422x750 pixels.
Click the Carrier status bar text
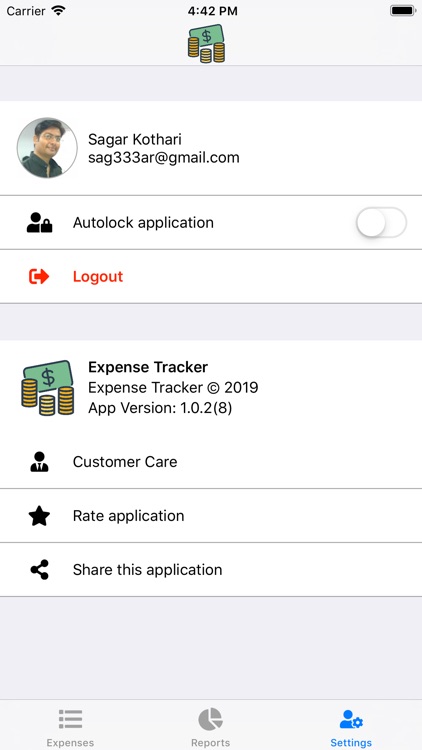coord(26,11)
